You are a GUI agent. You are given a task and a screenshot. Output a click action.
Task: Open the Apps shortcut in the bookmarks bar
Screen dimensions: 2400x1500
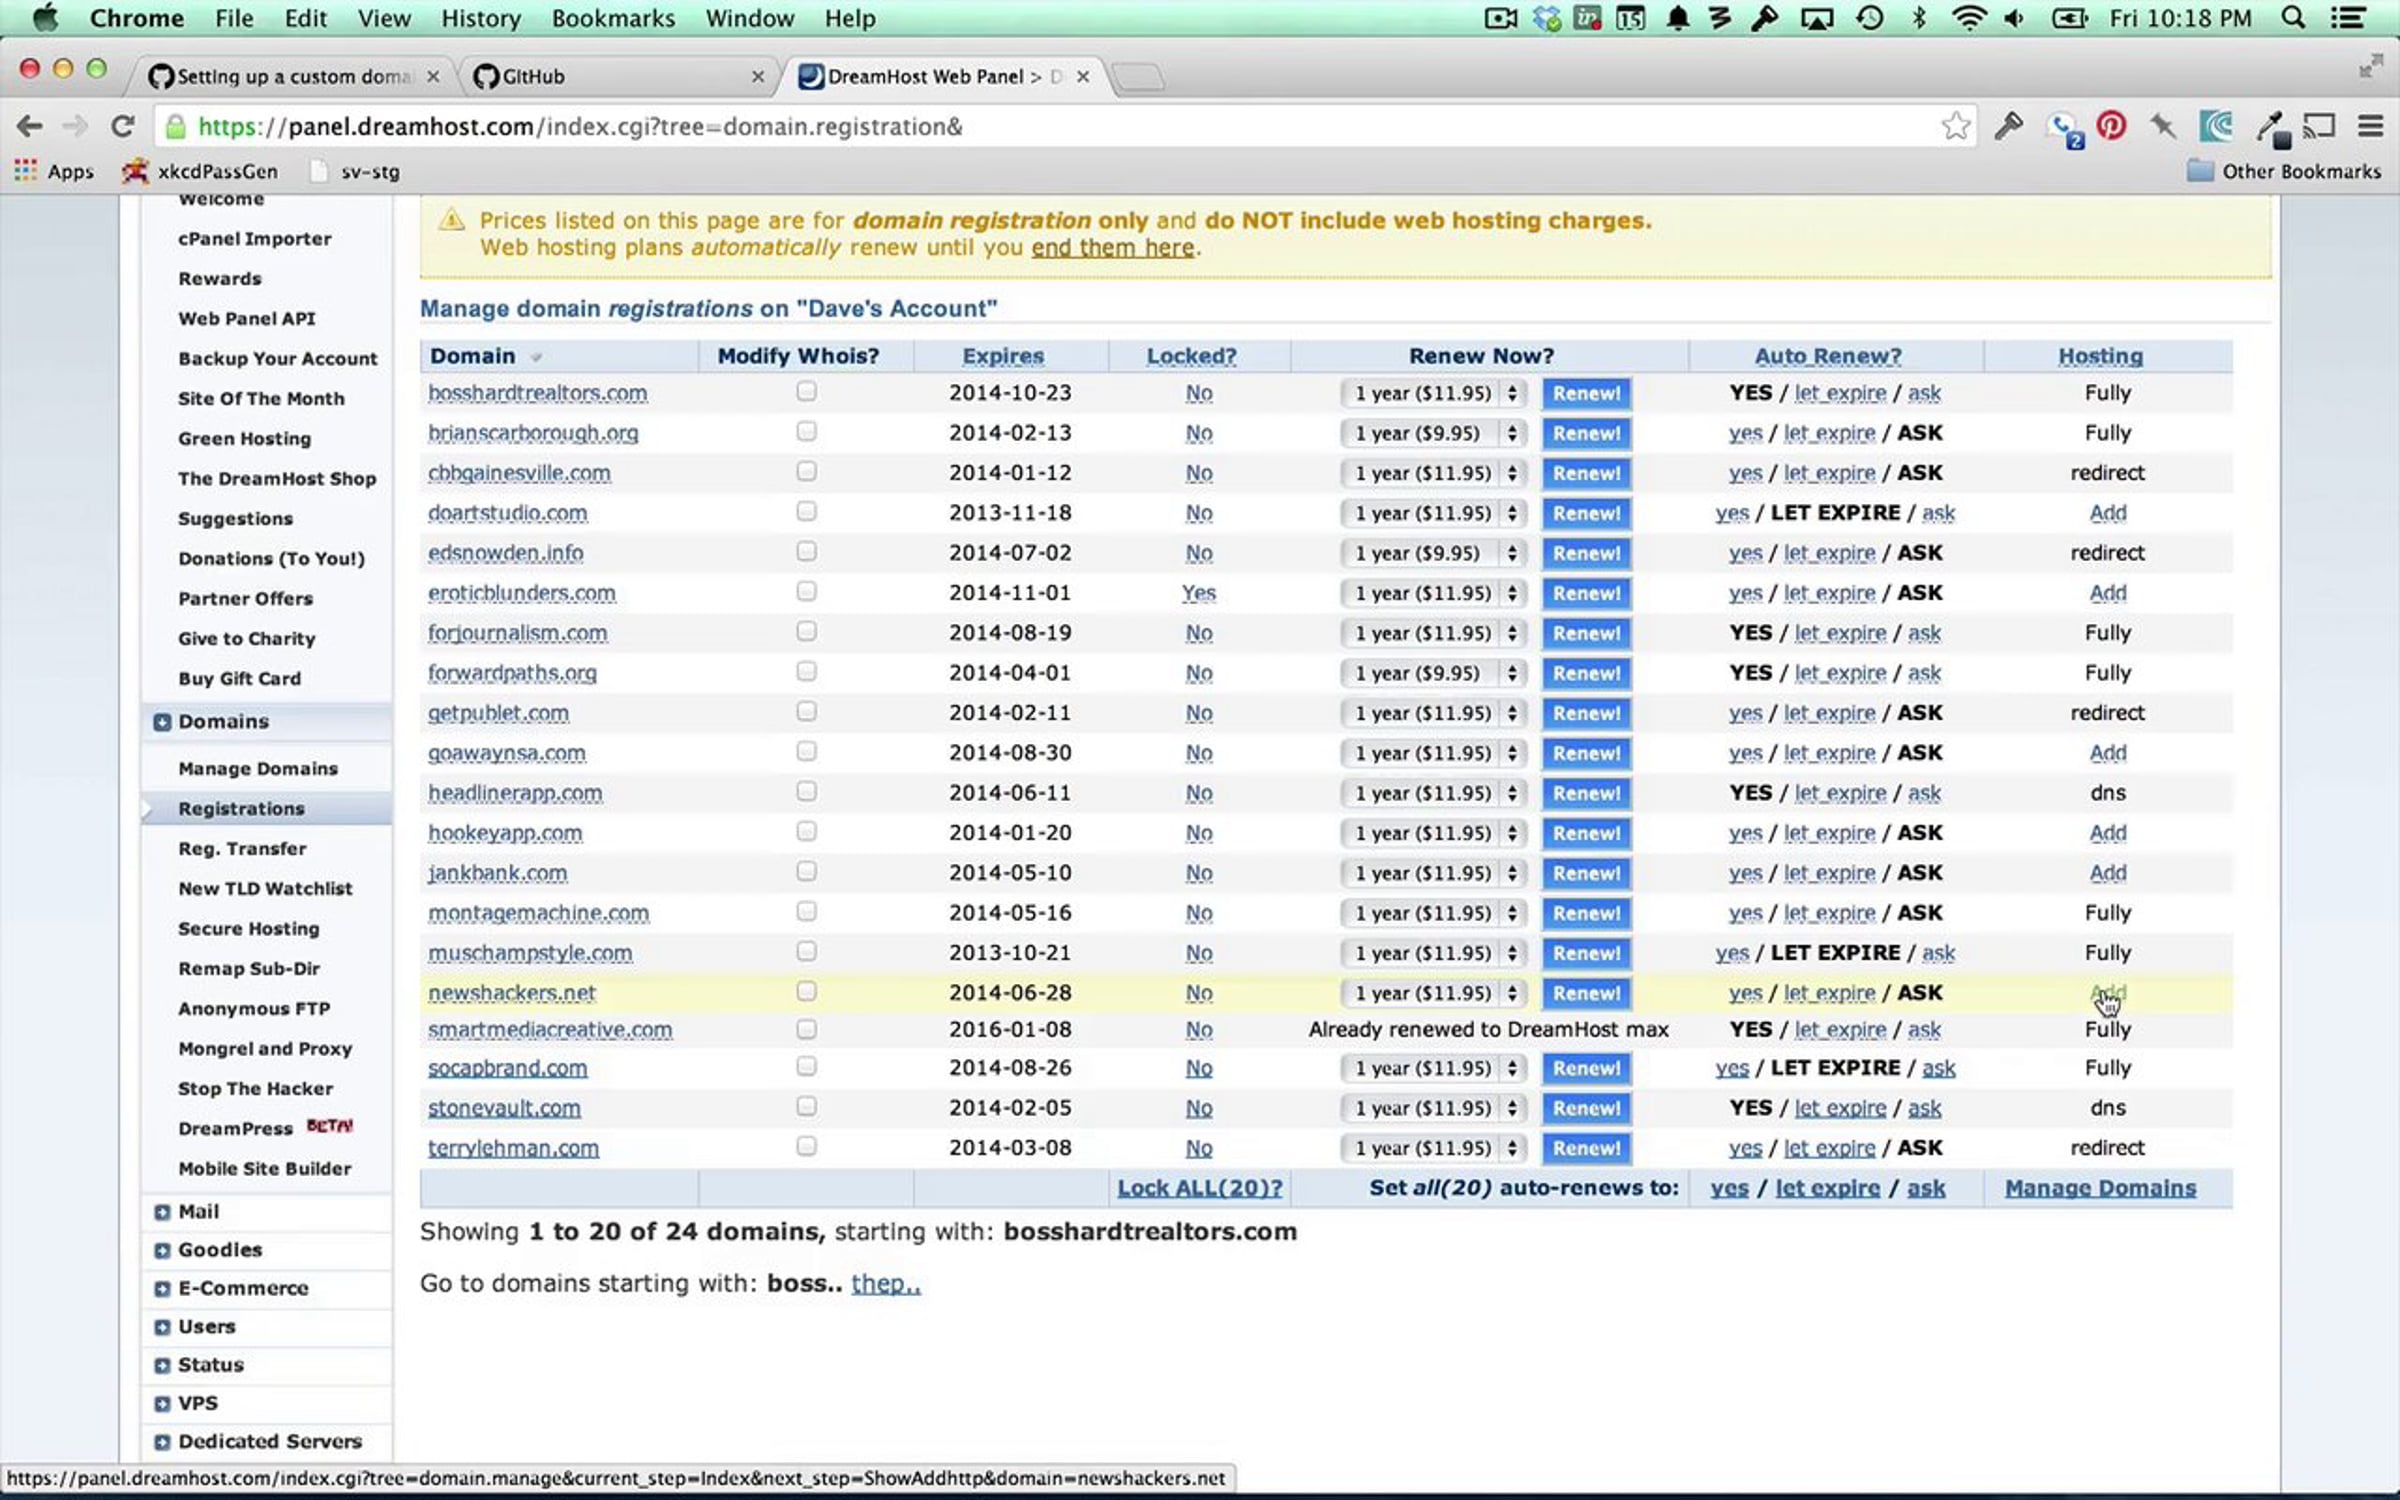pyautogui.click(x=54, y=171)
